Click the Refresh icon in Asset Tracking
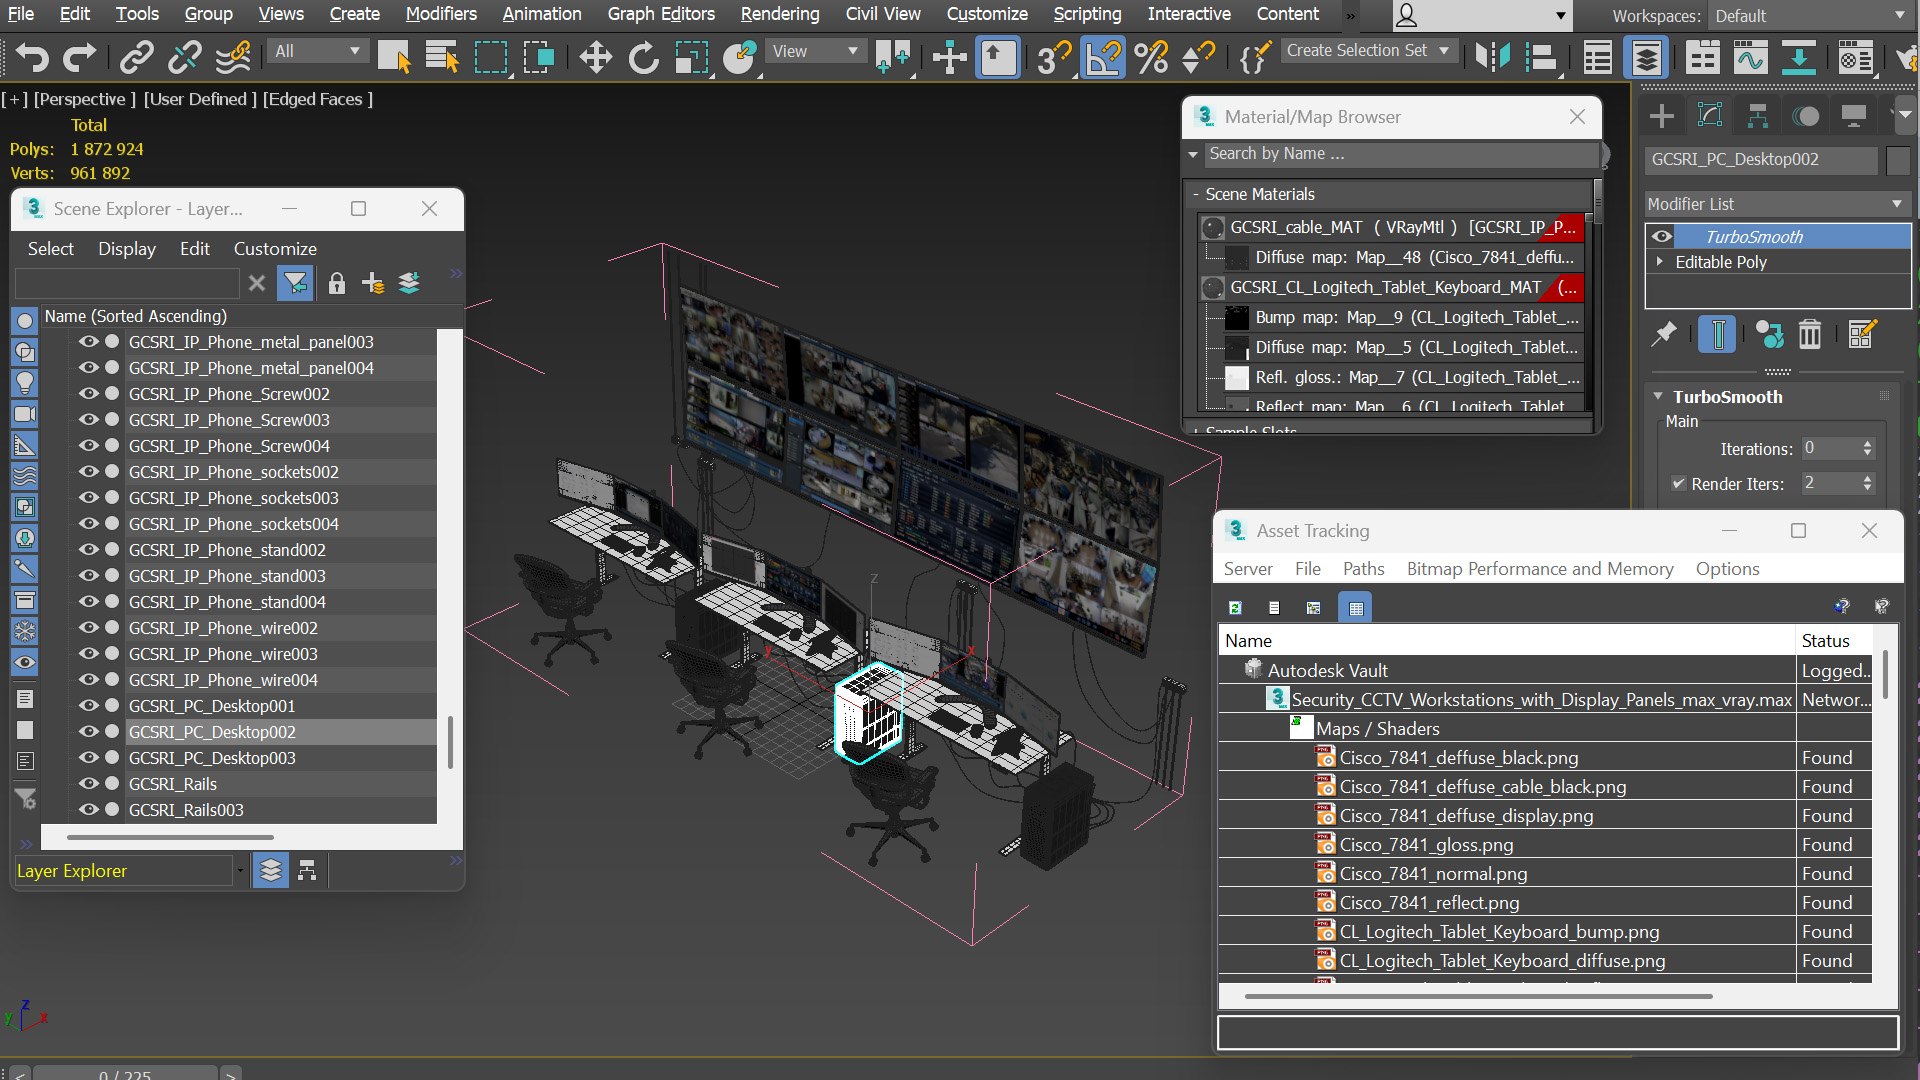This screenshot has width=1920, height=1080. pos(1235,607)
